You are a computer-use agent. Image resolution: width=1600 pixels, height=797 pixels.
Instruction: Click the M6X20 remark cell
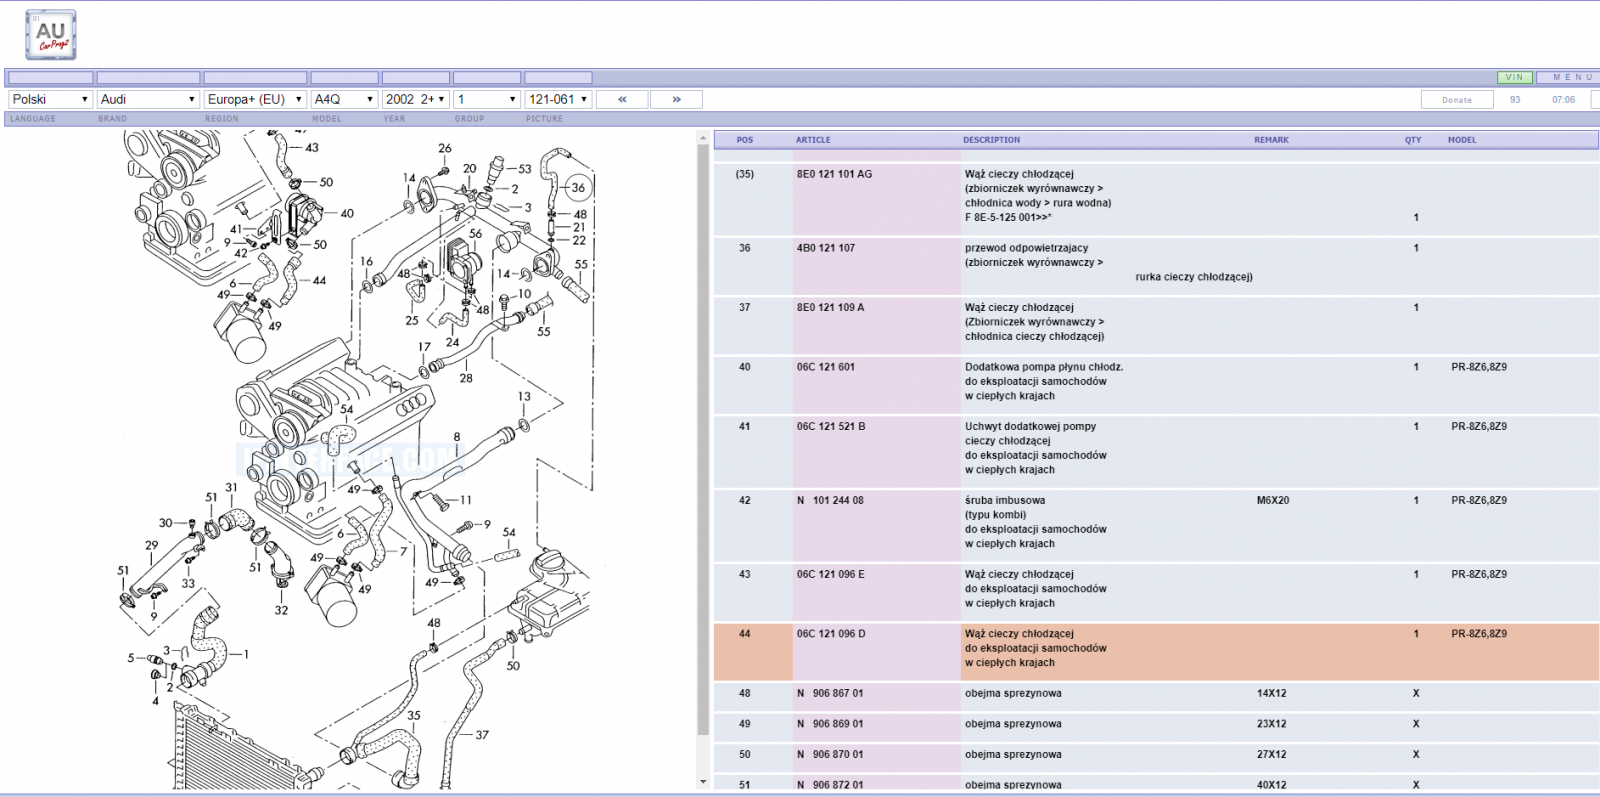pos(1273,500)
